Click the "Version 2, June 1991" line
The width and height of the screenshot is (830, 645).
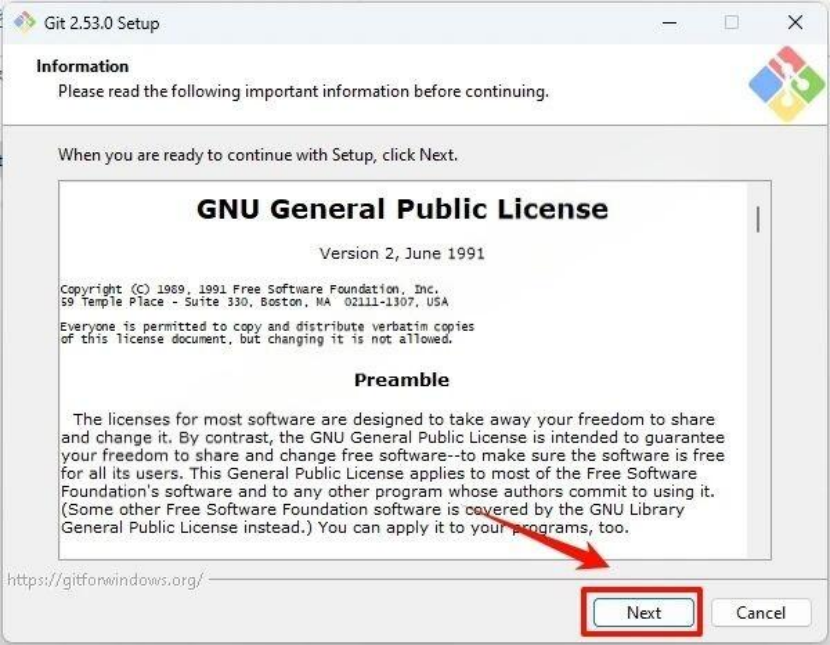pyautogui.click(x=402, y=253)
